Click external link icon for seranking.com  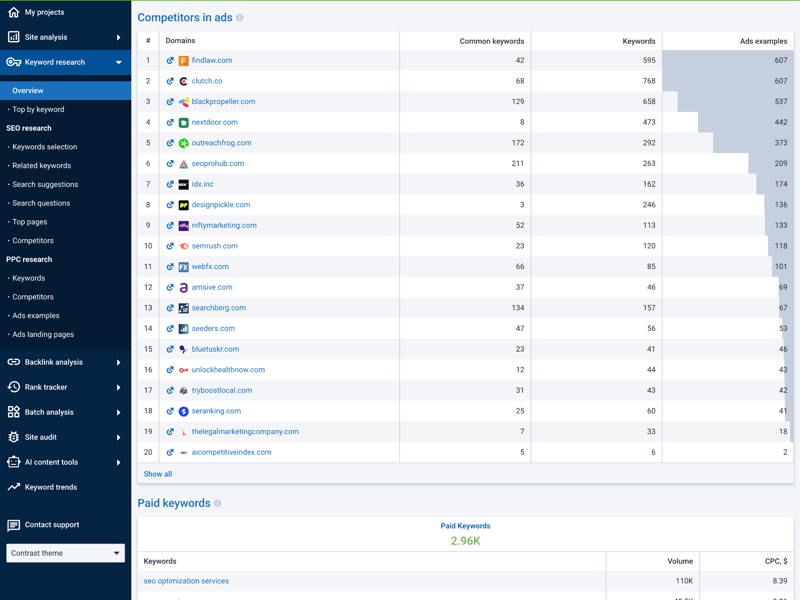170,411
